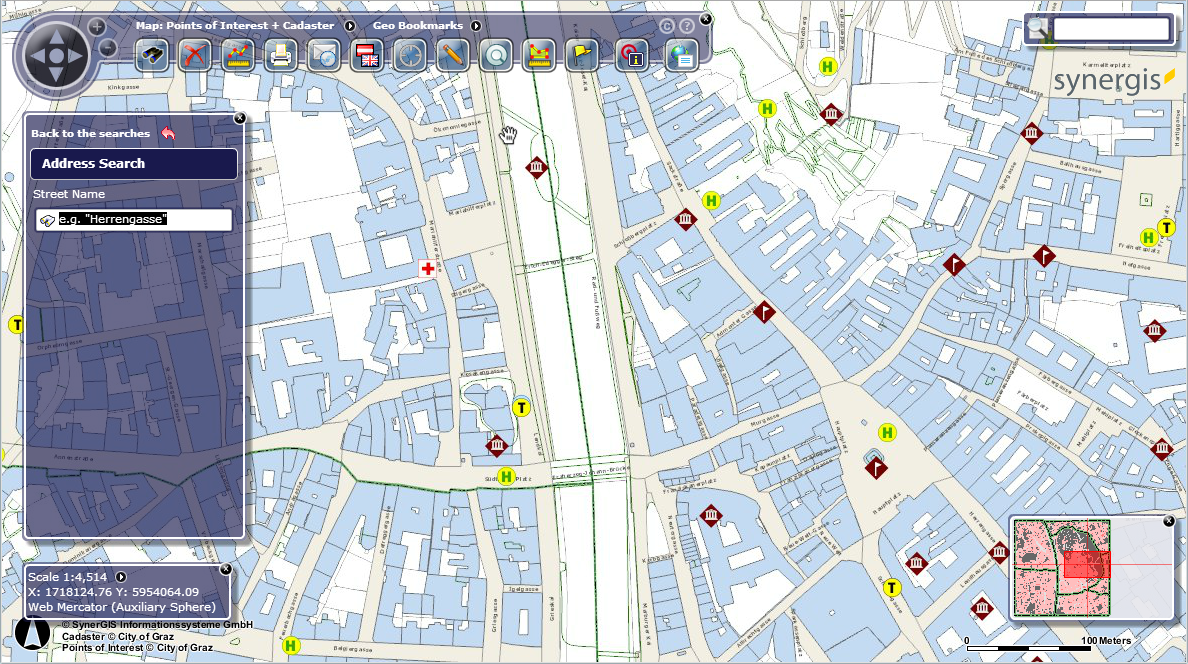Expand the Map: Points of Interest dropdown

(x=349, y=25)
